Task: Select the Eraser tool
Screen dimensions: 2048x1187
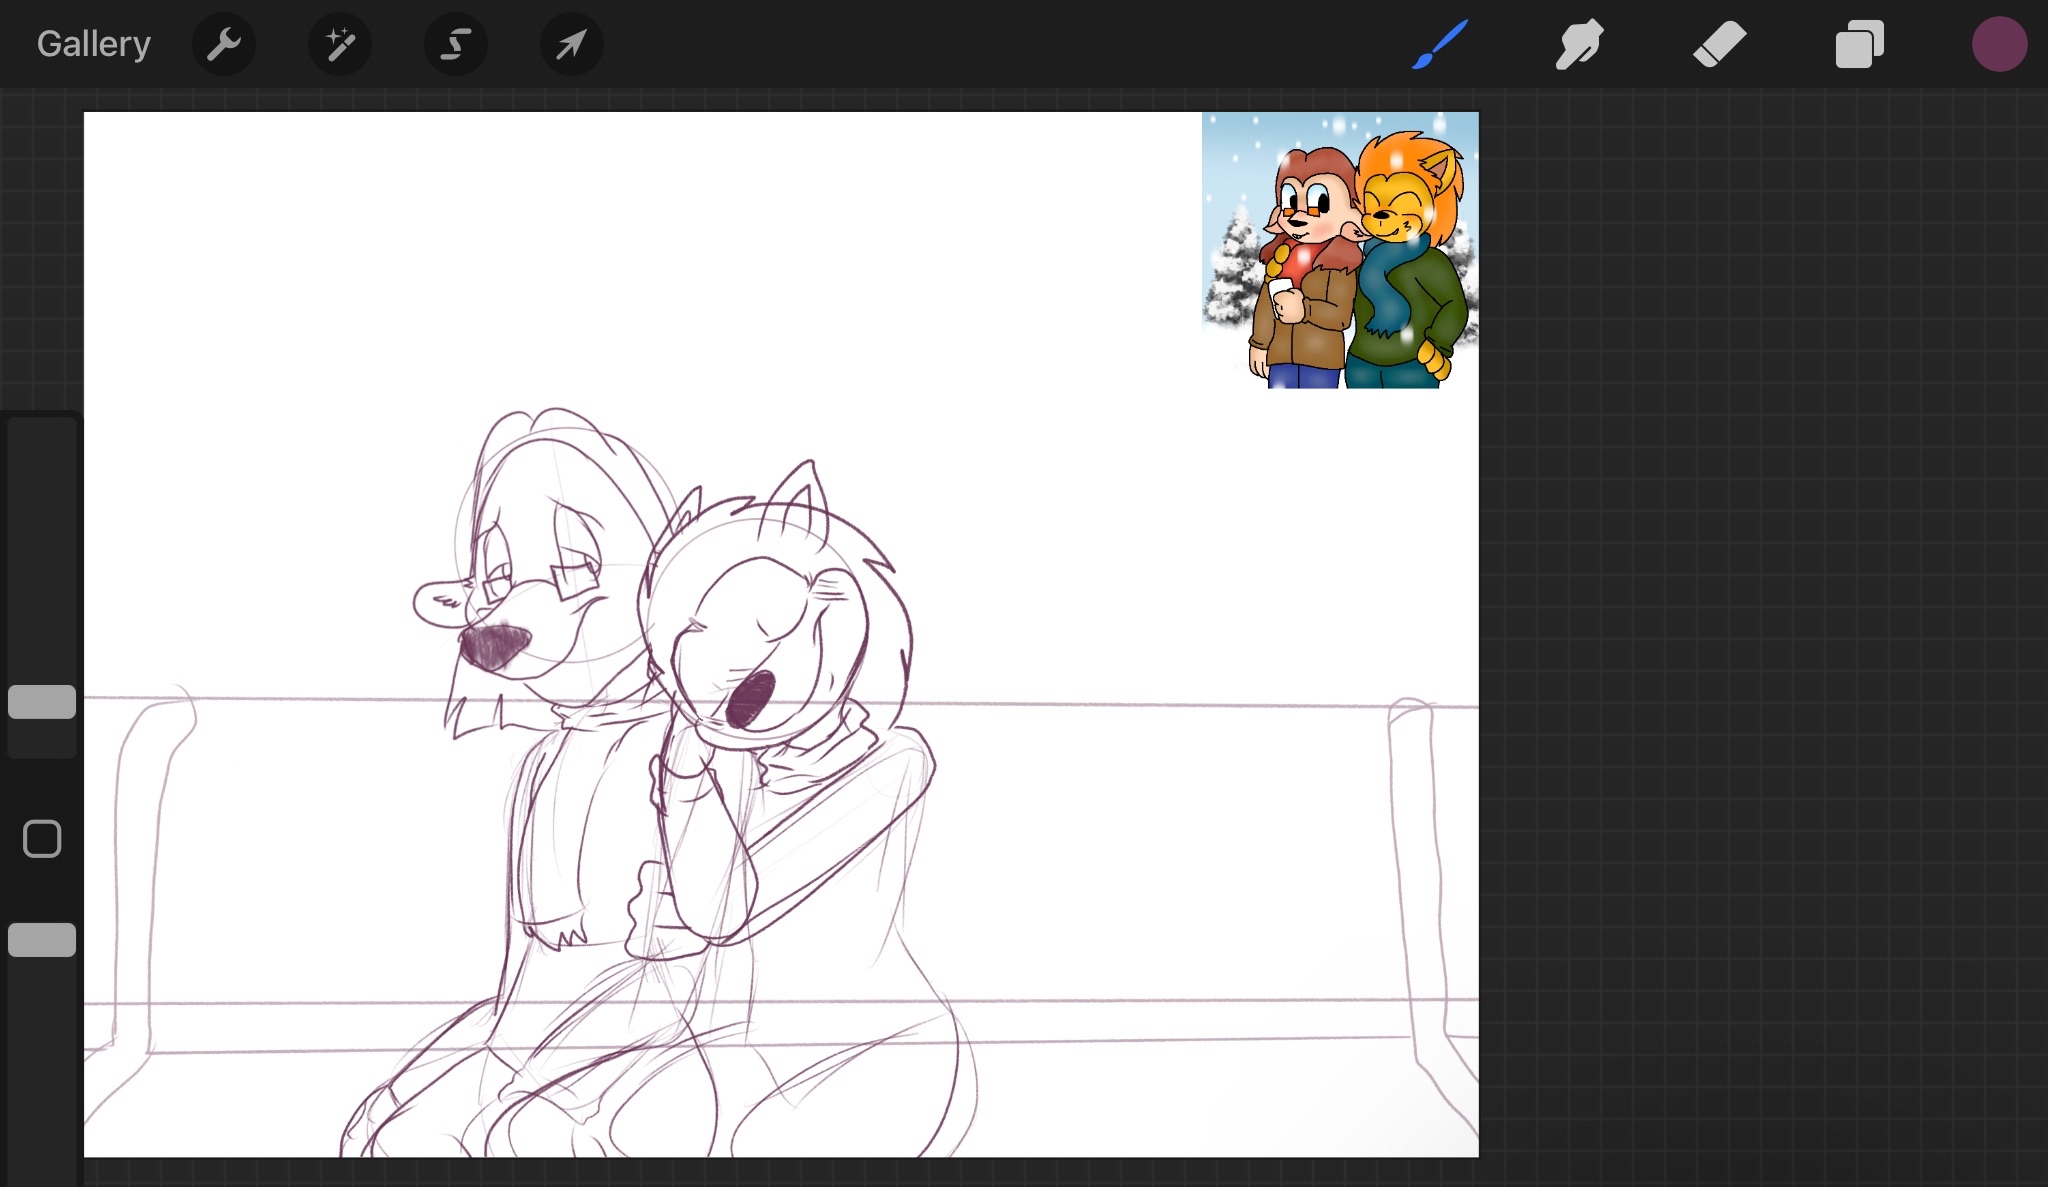Action: point(1719,44)
